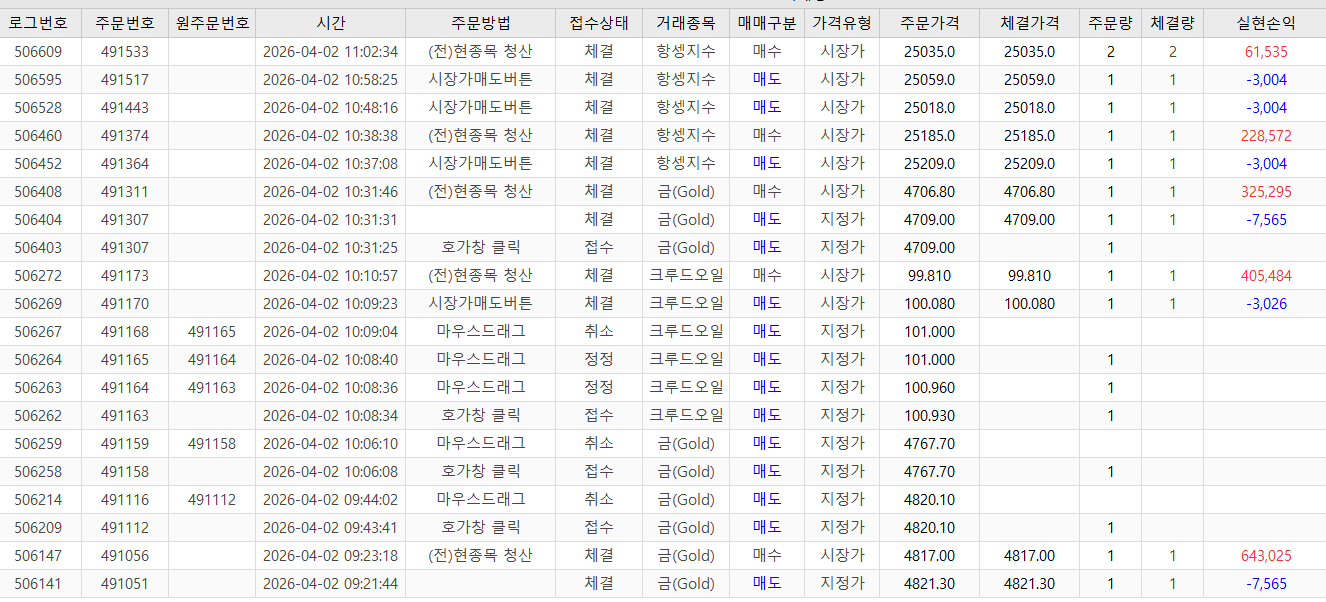Click timestamp 2026-04-02 10:06:10
Viewport: 1326px width, 602px height.
(x=330, y=444)
